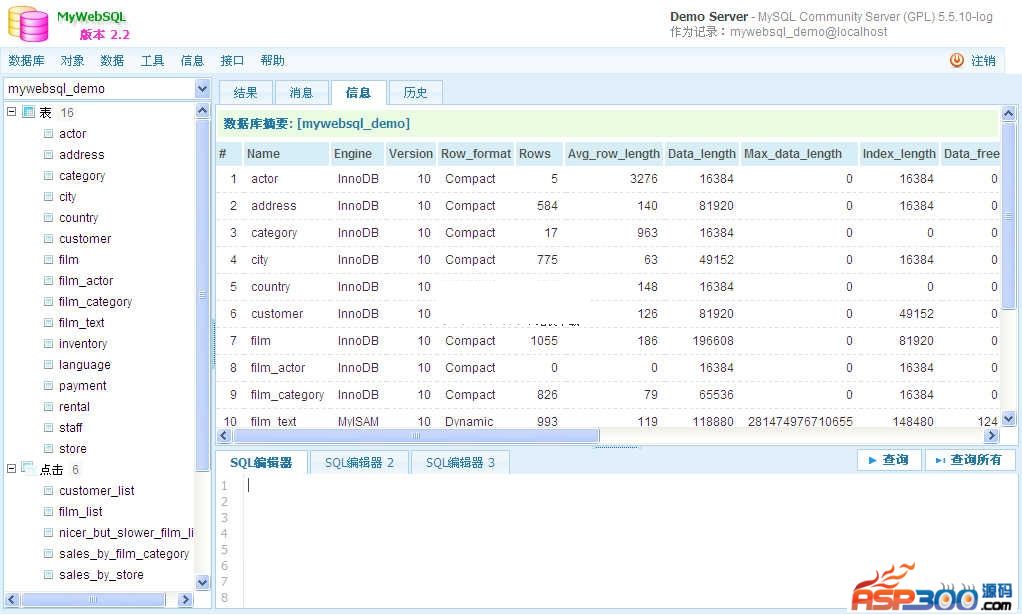Click the MyWebSQL database logo icon
Image resolution: width=1022 pixels, height=615 pixels.
tap(28, 24)
